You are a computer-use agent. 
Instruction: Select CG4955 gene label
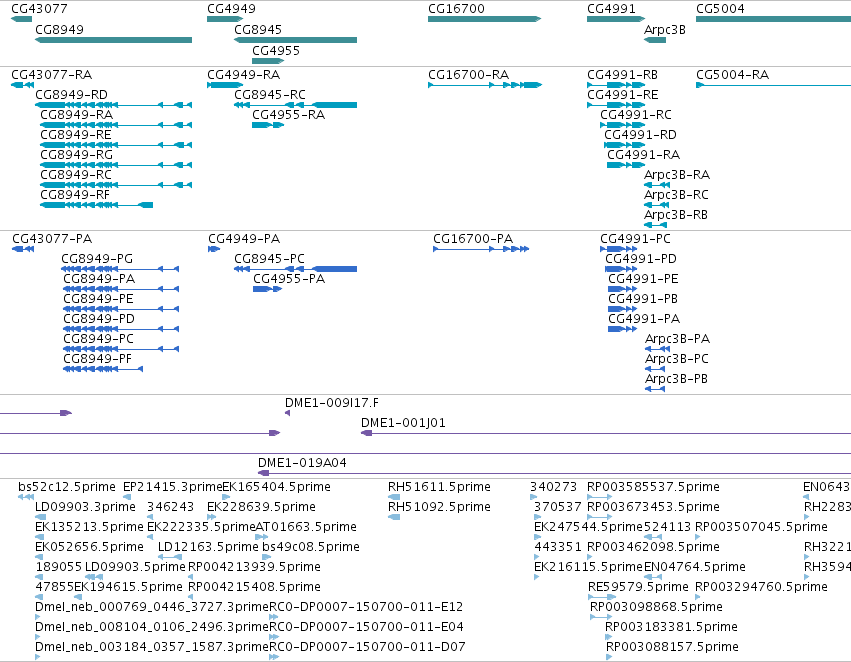(x=276, y=50)
